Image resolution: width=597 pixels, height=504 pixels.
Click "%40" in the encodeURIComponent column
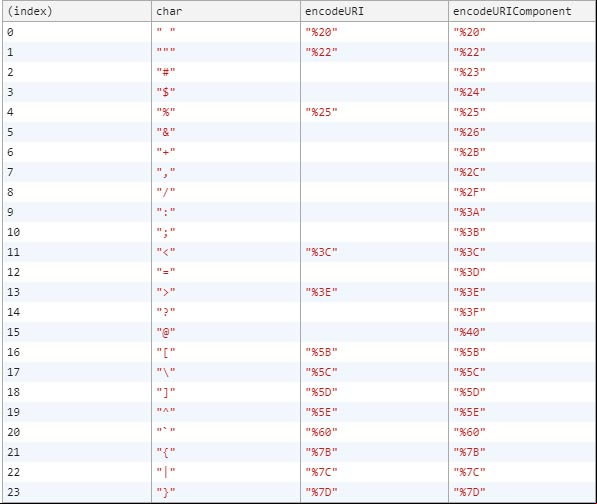click(469, 332)
